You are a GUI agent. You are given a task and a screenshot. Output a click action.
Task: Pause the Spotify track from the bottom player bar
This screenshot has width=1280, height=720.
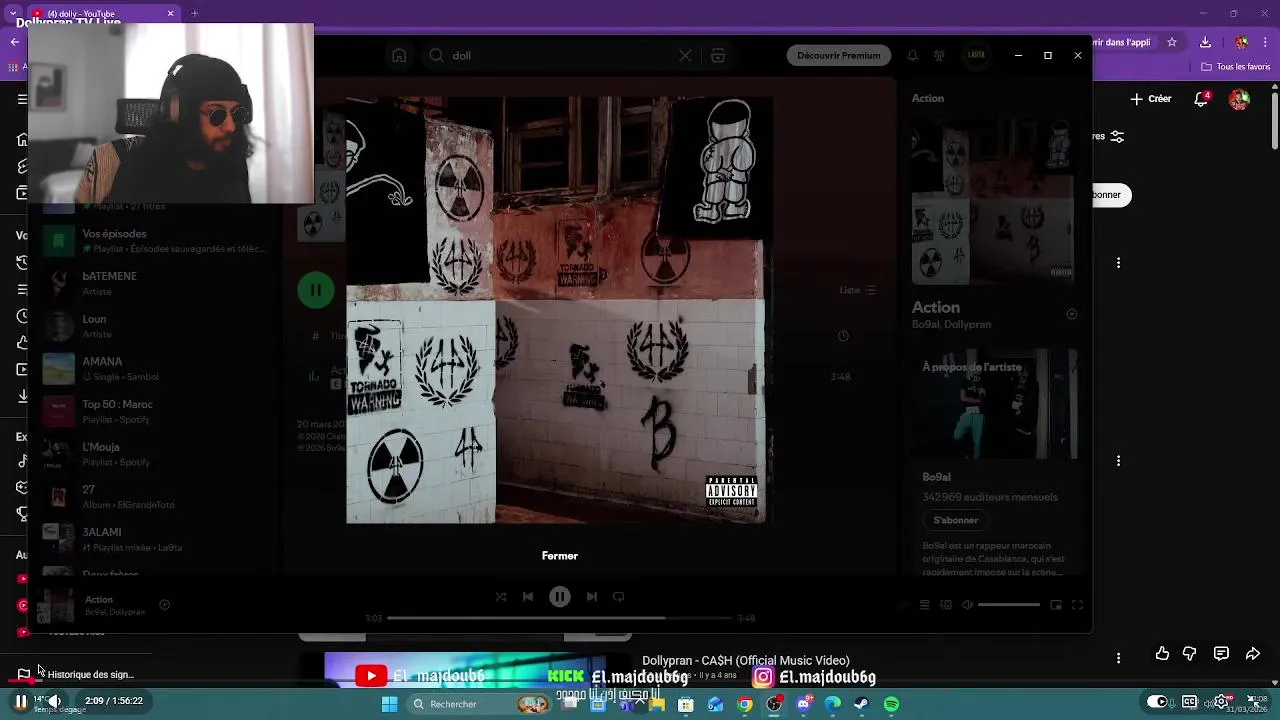[560, 597]
